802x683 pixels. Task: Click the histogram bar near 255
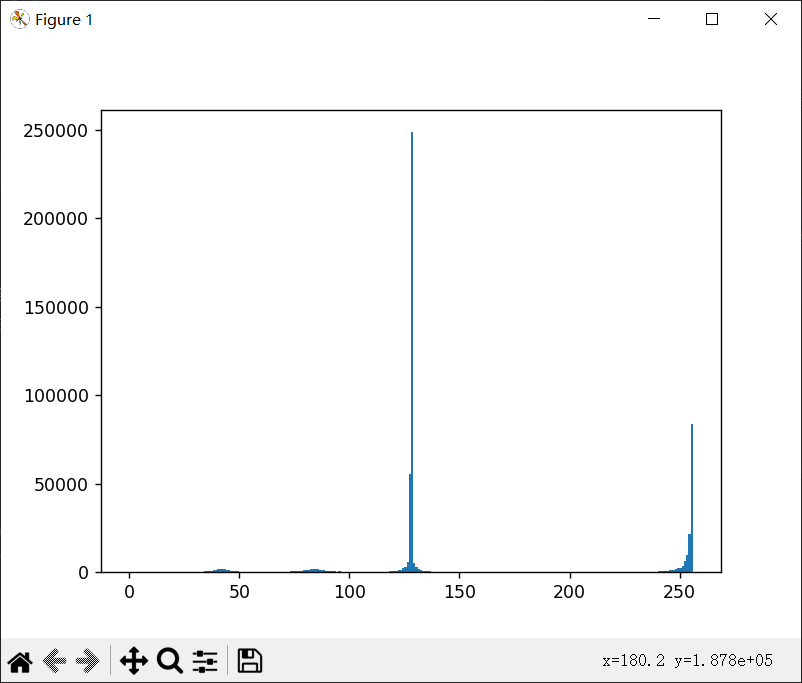692,498
